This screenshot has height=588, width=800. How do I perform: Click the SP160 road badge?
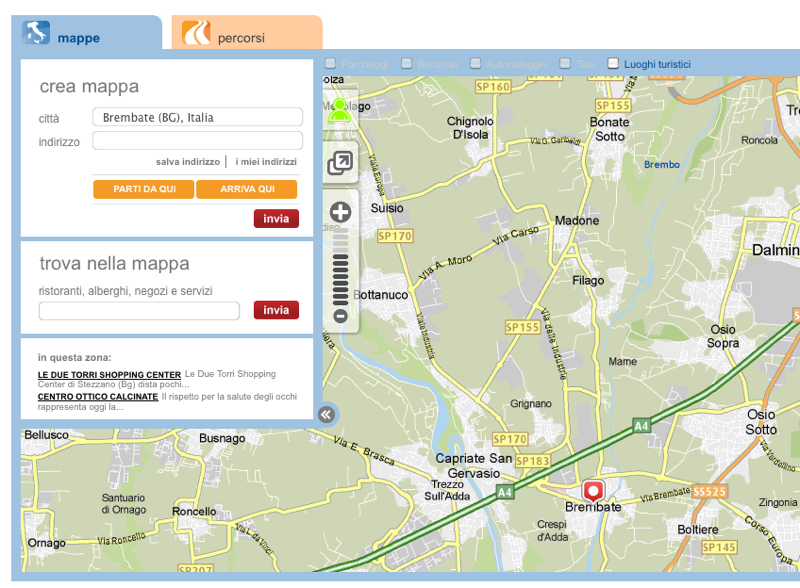click(493, 87)
